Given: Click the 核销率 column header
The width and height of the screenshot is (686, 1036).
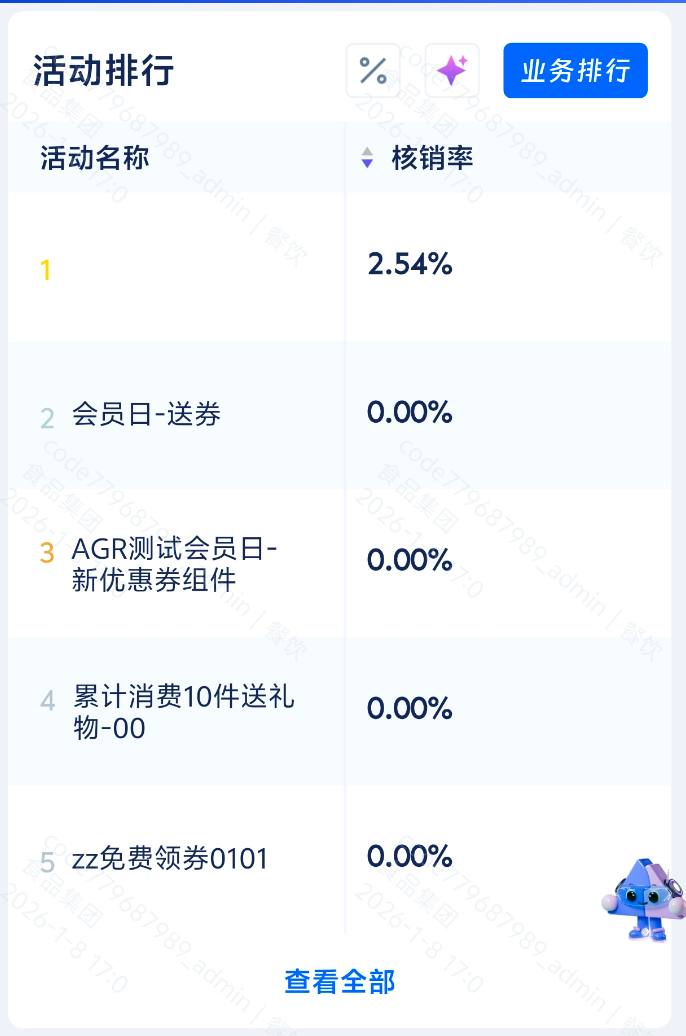Looking at the screenshot, I should pyautogui.click(x=432, y=158).
